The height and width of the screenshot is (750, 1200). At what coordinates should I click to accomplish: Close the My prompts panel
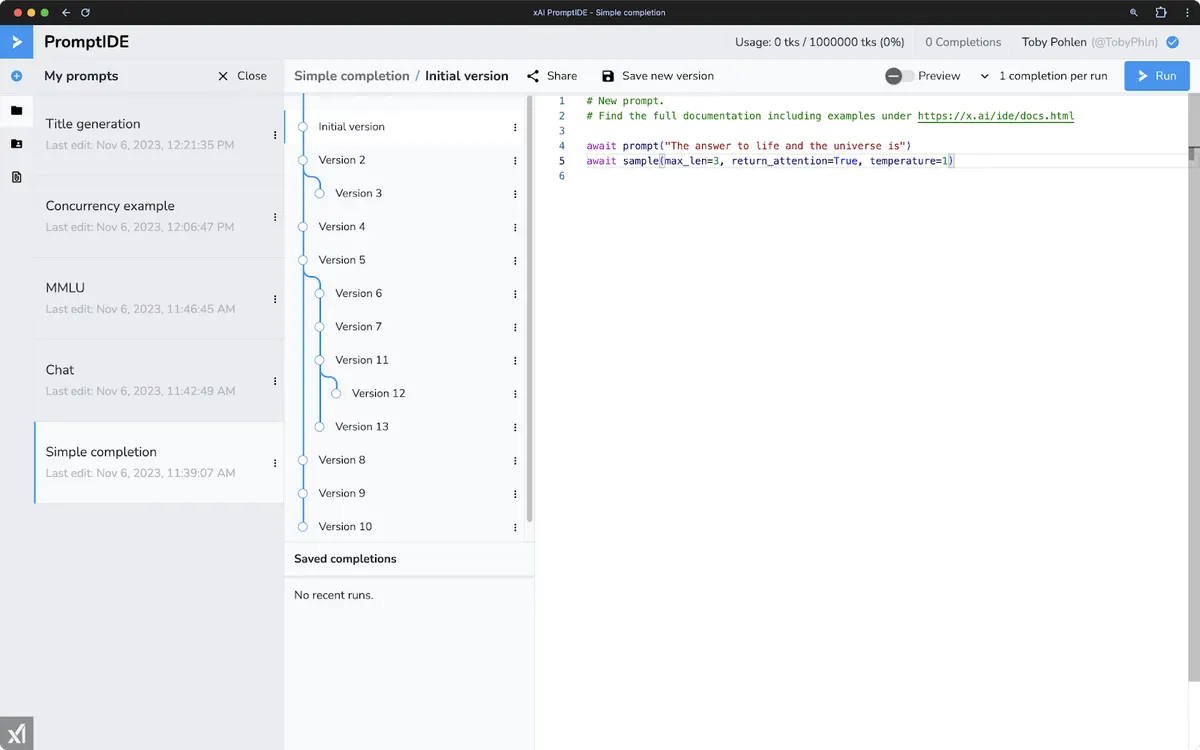pyautogui.click(x=242, y=76)
